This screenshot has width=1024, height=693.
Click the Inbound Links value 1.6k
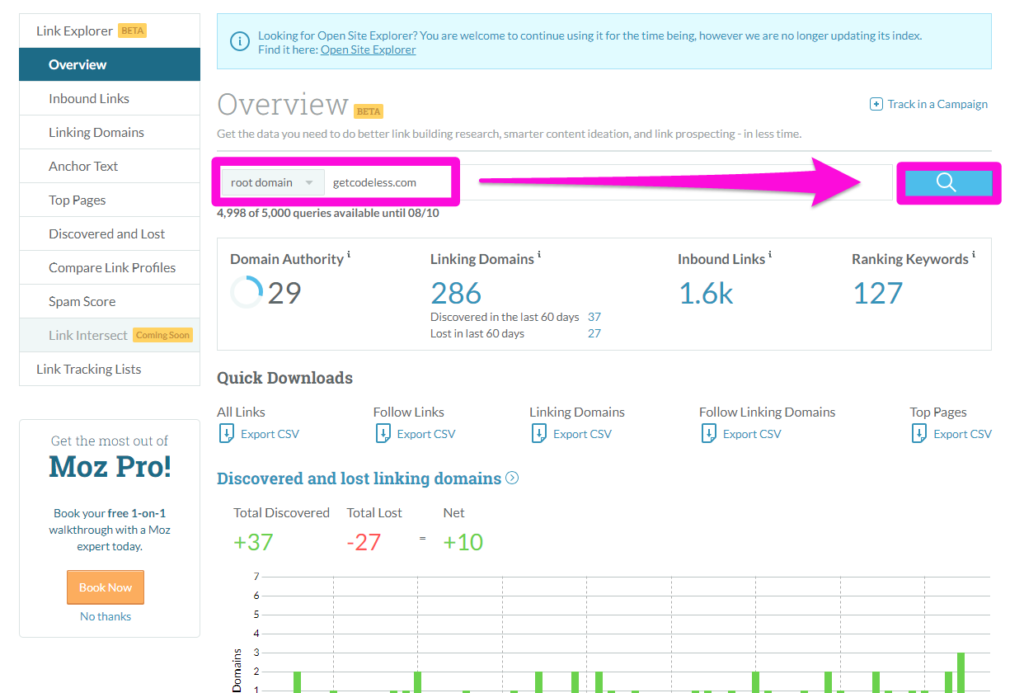coord(706,293)
